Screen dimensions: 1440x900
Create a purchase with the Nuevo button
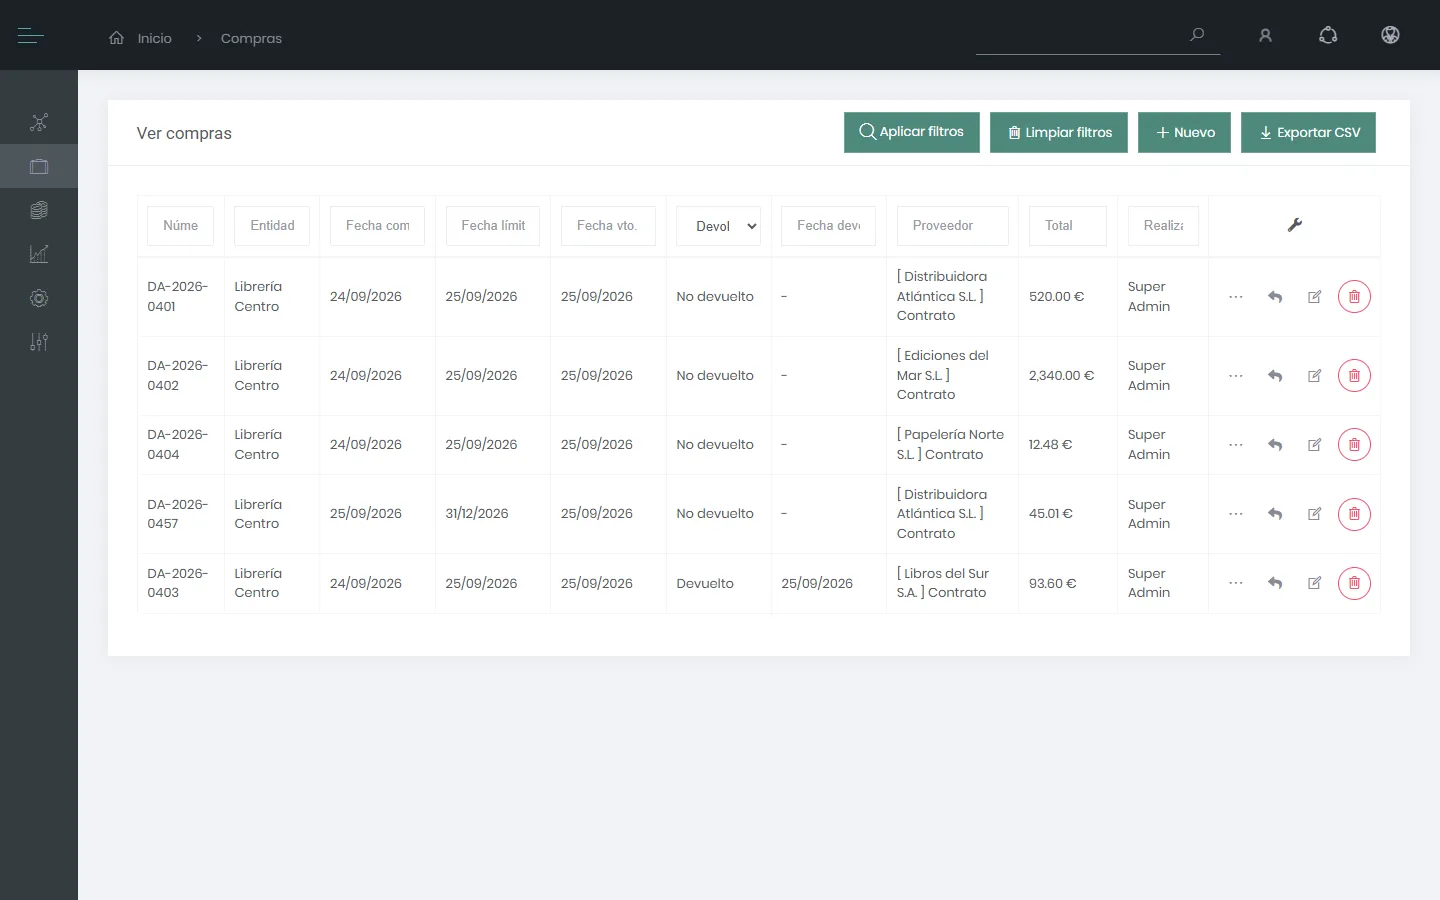pos(1184,132)
